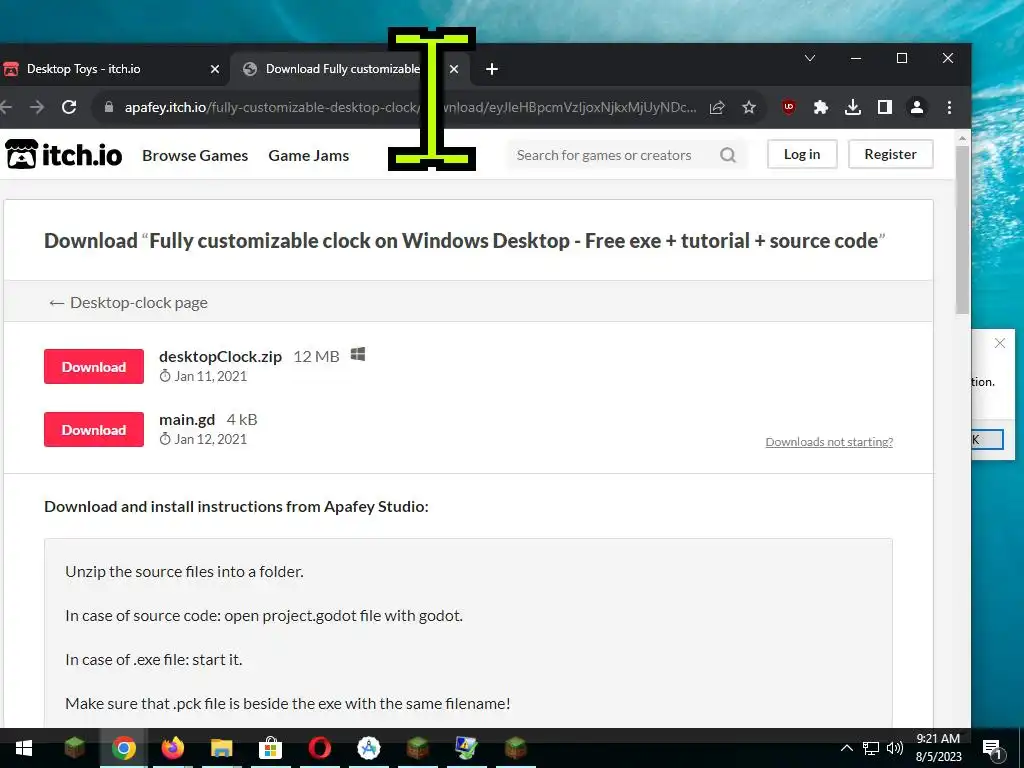Open Downloads not starting? link
This screenshot has height=768, width=1024.
click(829, 442)
